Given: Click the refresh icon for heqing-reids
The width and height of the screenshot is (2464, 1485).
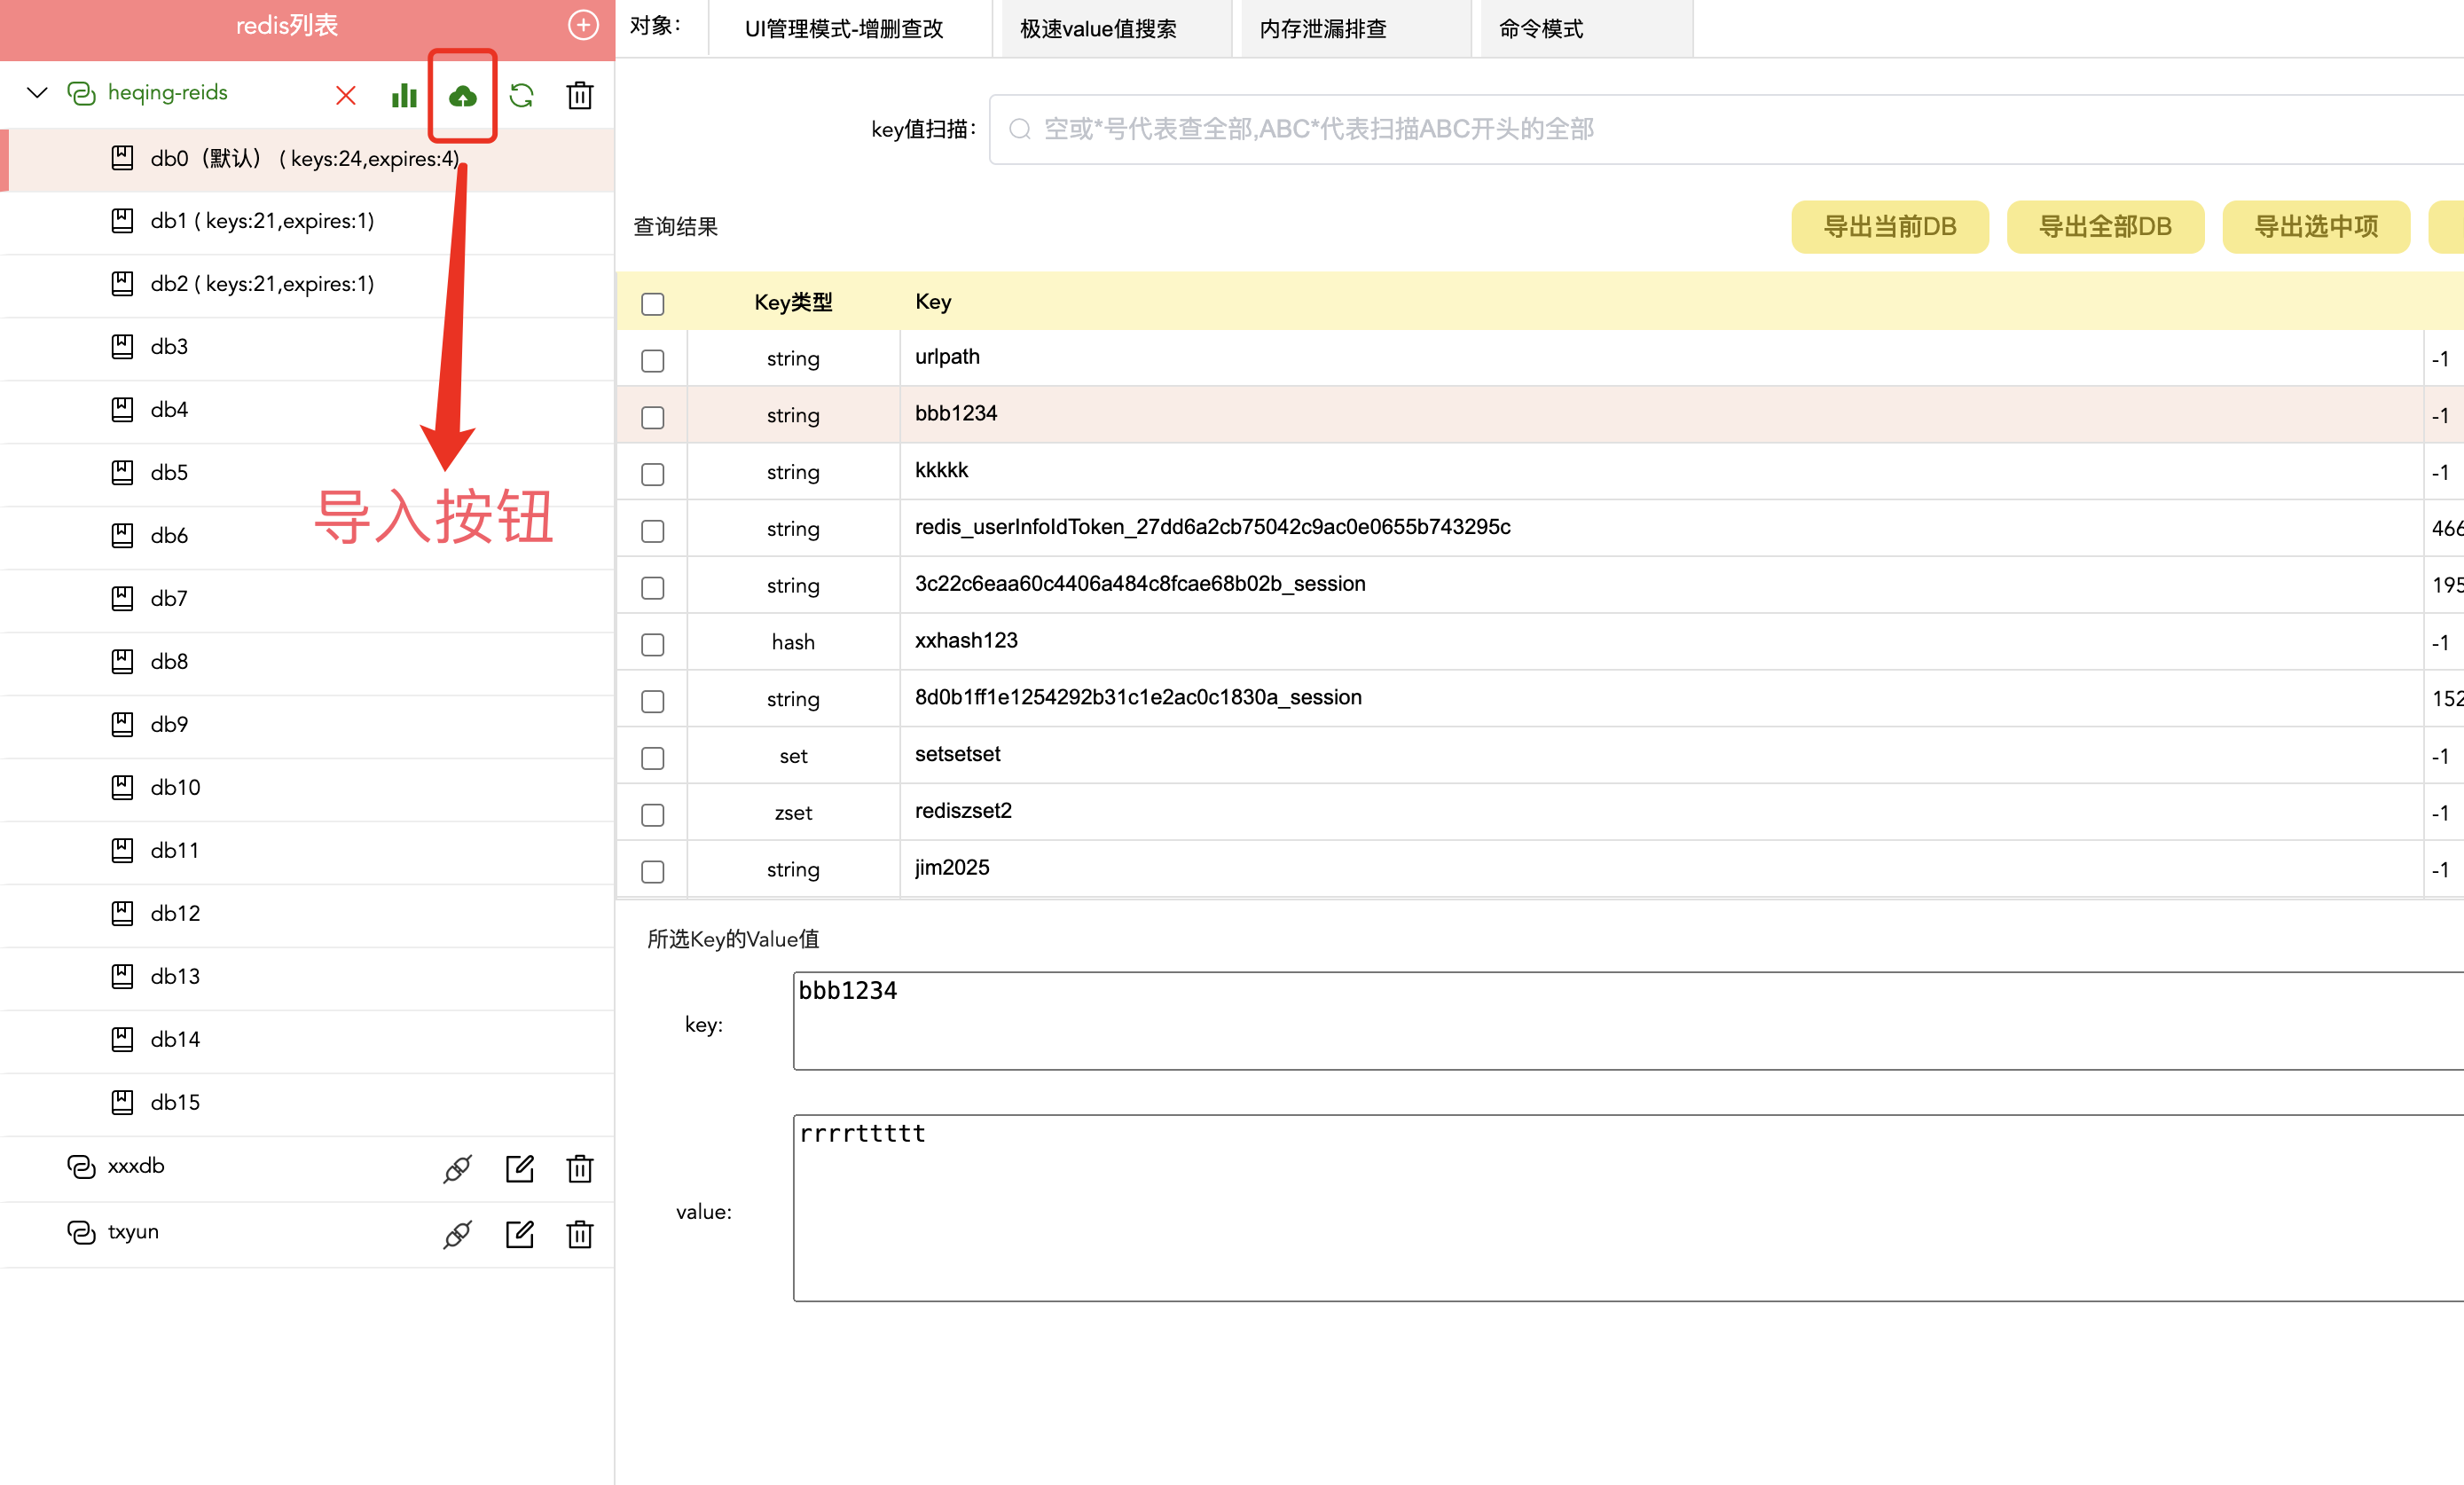Looking at the screenshot, I should (521, 95).
